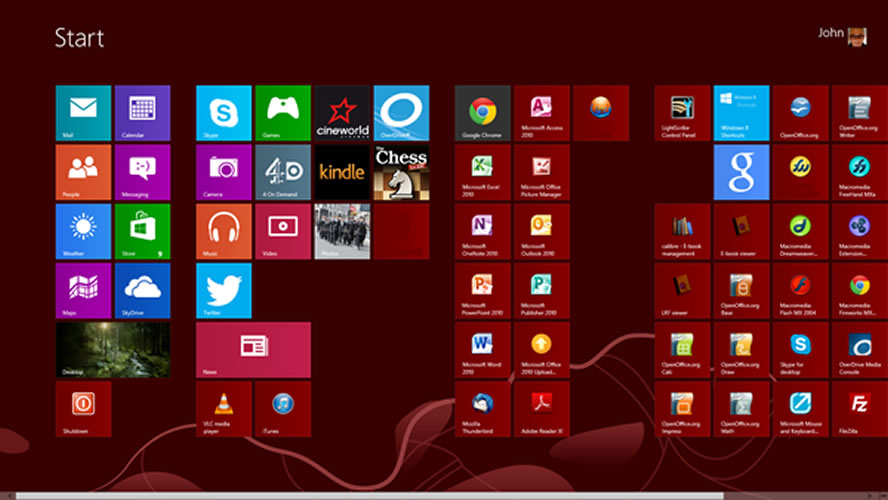Open the 4 On Demand tile
Viewport: 888px width, 500px height.
[x=283, y=172]
